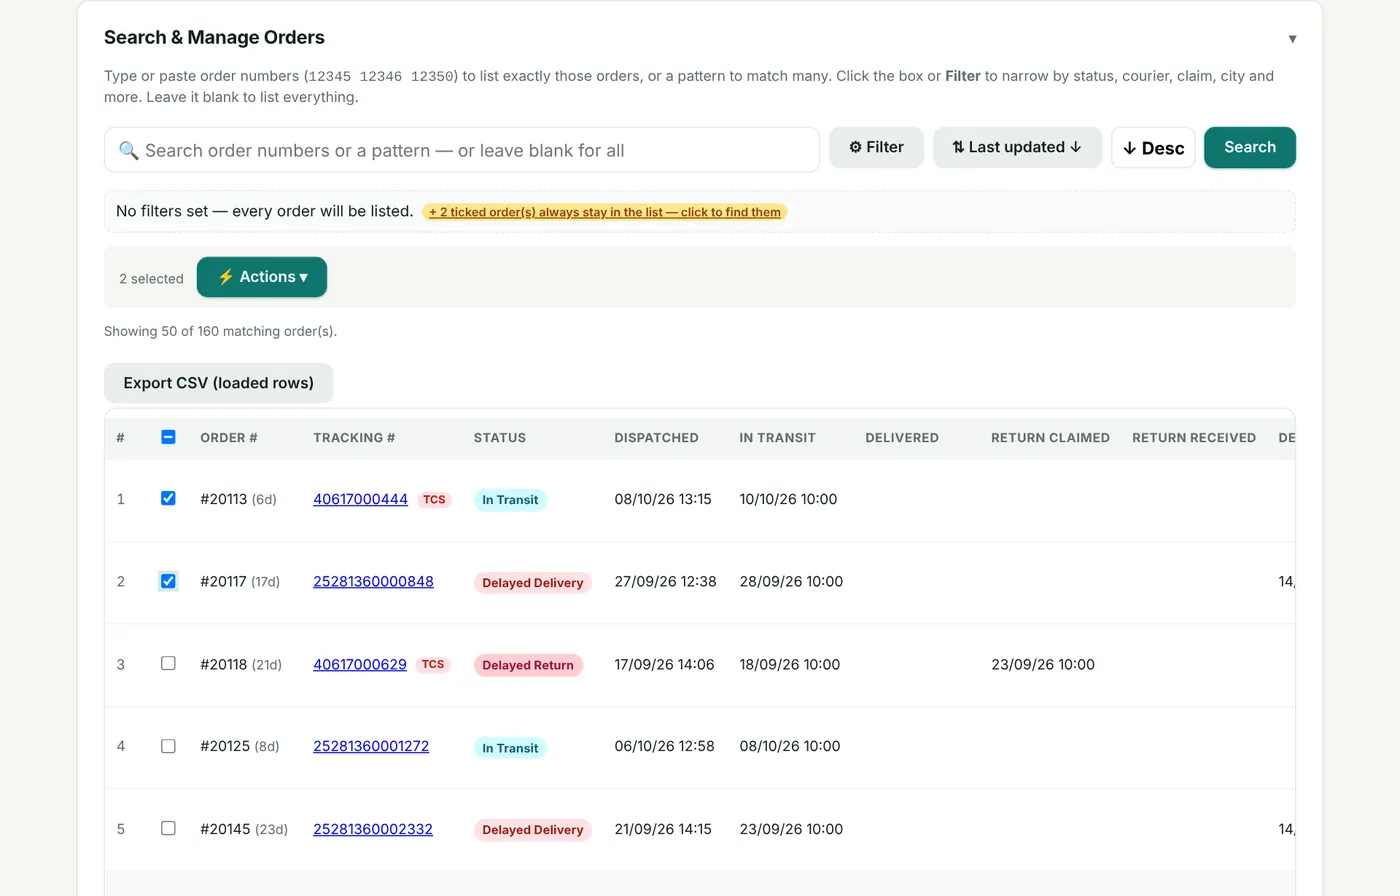Click the TCS badge on order #20113
The width and height of the screenshot is (1400, 896).
tap(434, 499)
